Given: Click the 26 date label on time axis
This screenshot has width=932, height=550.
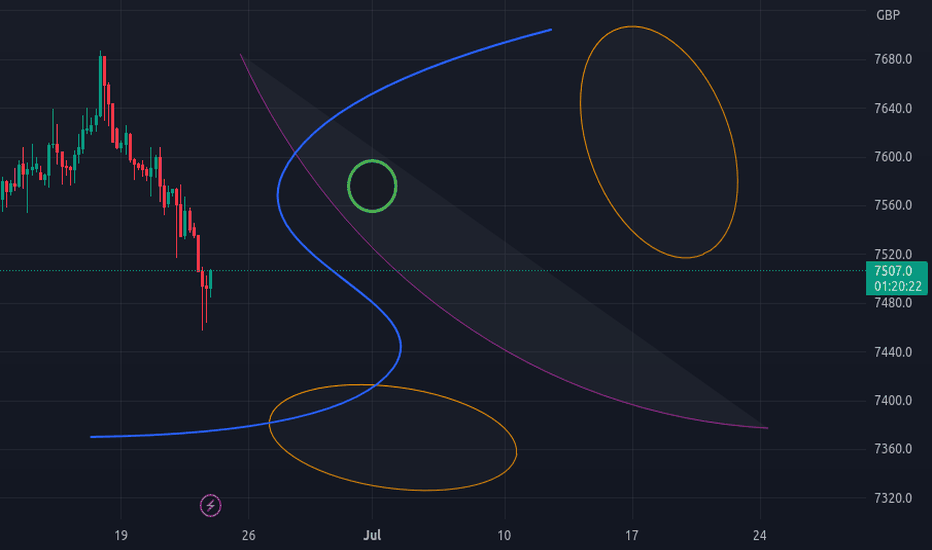Looking at the screenshot, I should pyautogui.click(x=248, y=535).
